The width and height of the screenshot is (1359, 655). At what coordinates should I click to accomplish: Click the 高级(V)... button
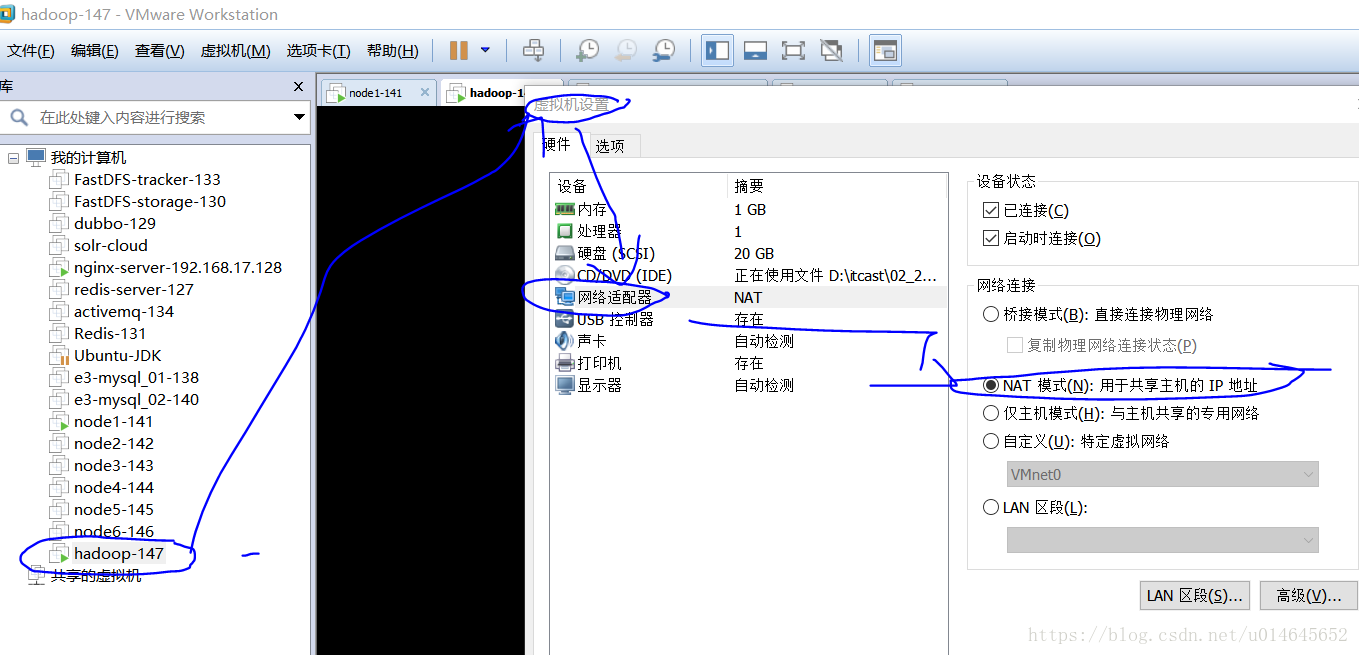click(1308, 596)
